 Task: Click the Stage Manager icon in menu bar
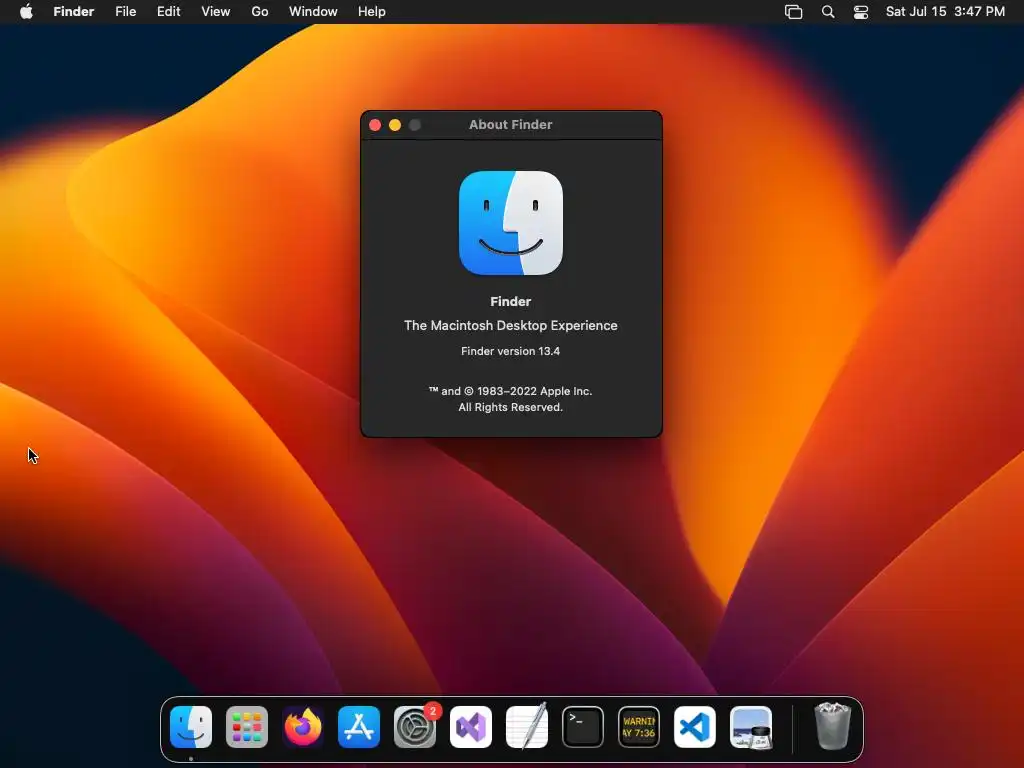pyautogui.click(x=793, y=12)
